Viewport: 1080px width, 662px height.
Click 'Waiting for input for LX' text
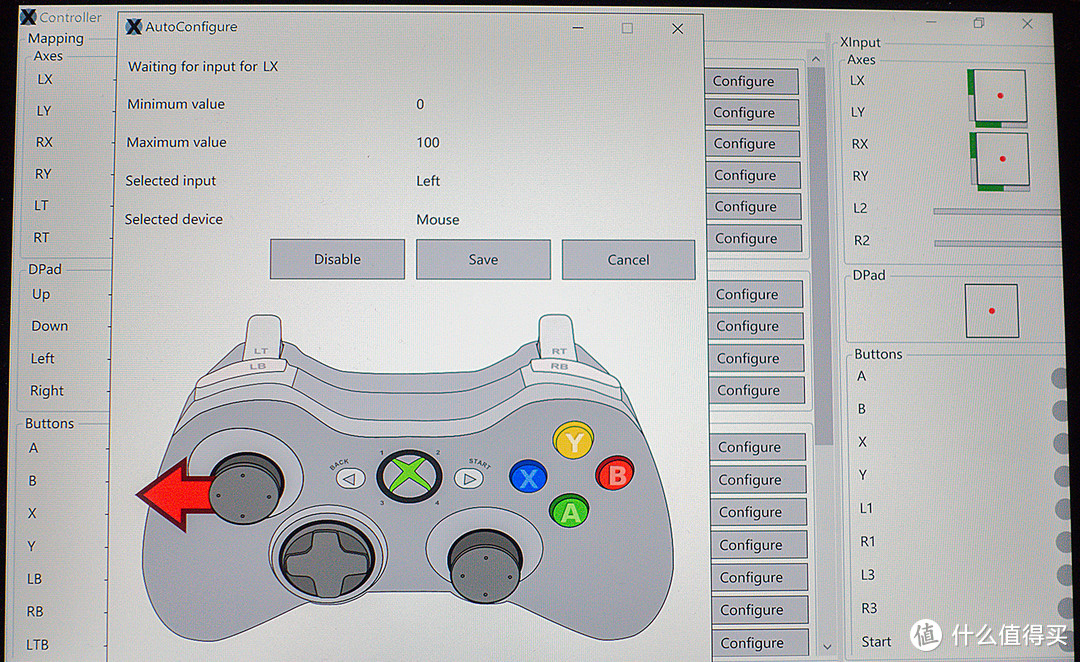203,67
